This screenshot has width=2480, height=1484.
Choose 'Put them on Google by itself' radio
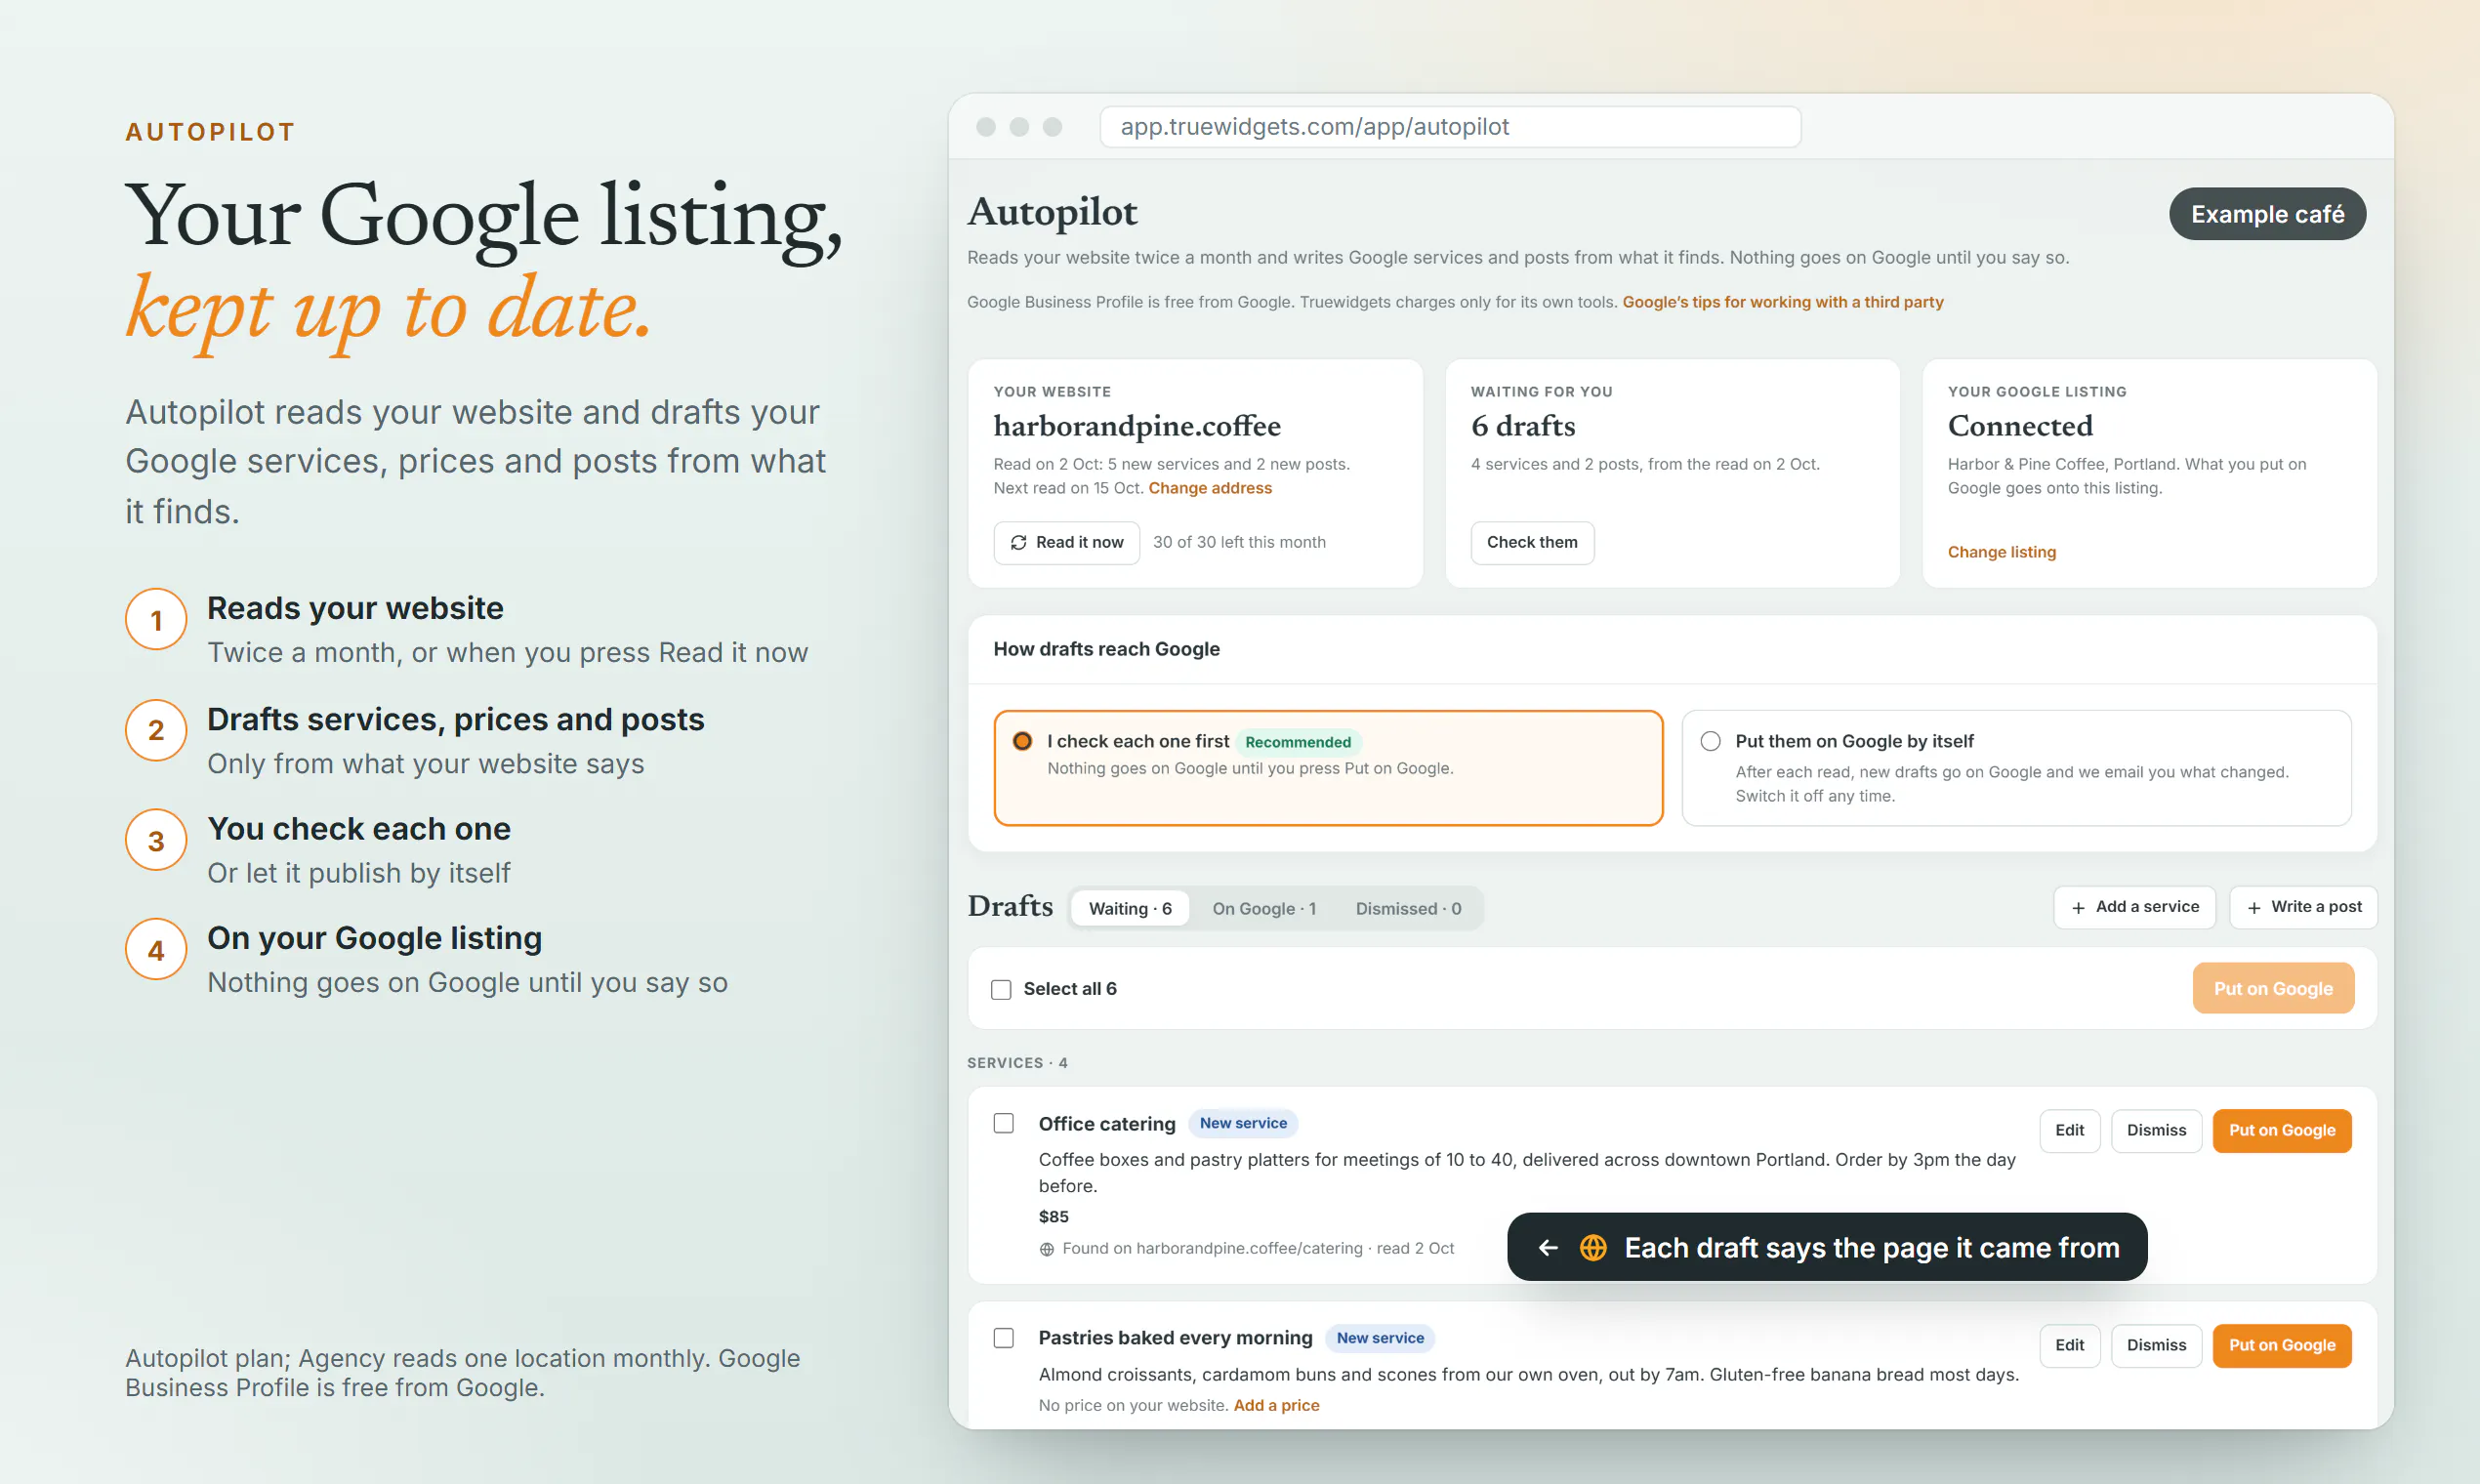(1711, 741)
